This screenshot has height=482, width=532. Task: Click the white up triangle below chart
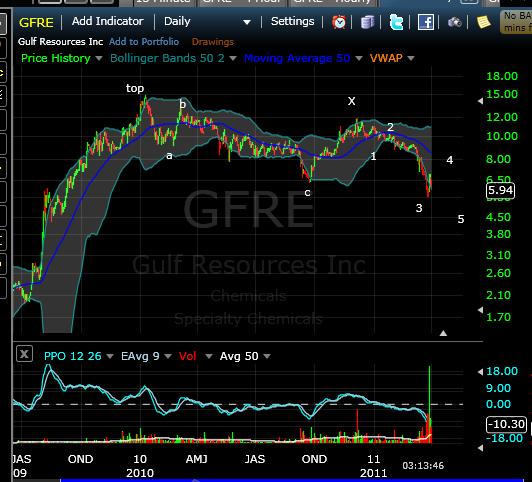(x=443, y=333)
